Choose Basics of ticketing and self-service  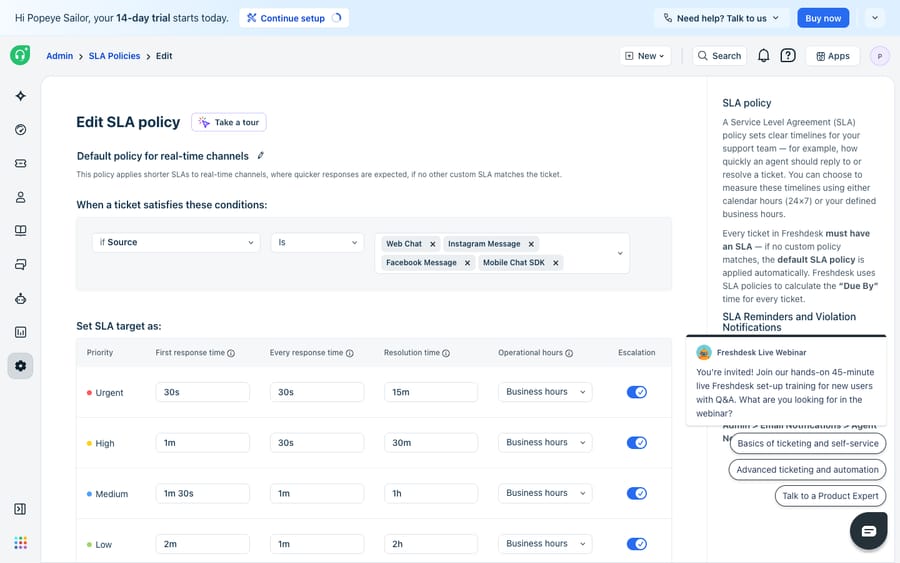[x=808, y=443]
